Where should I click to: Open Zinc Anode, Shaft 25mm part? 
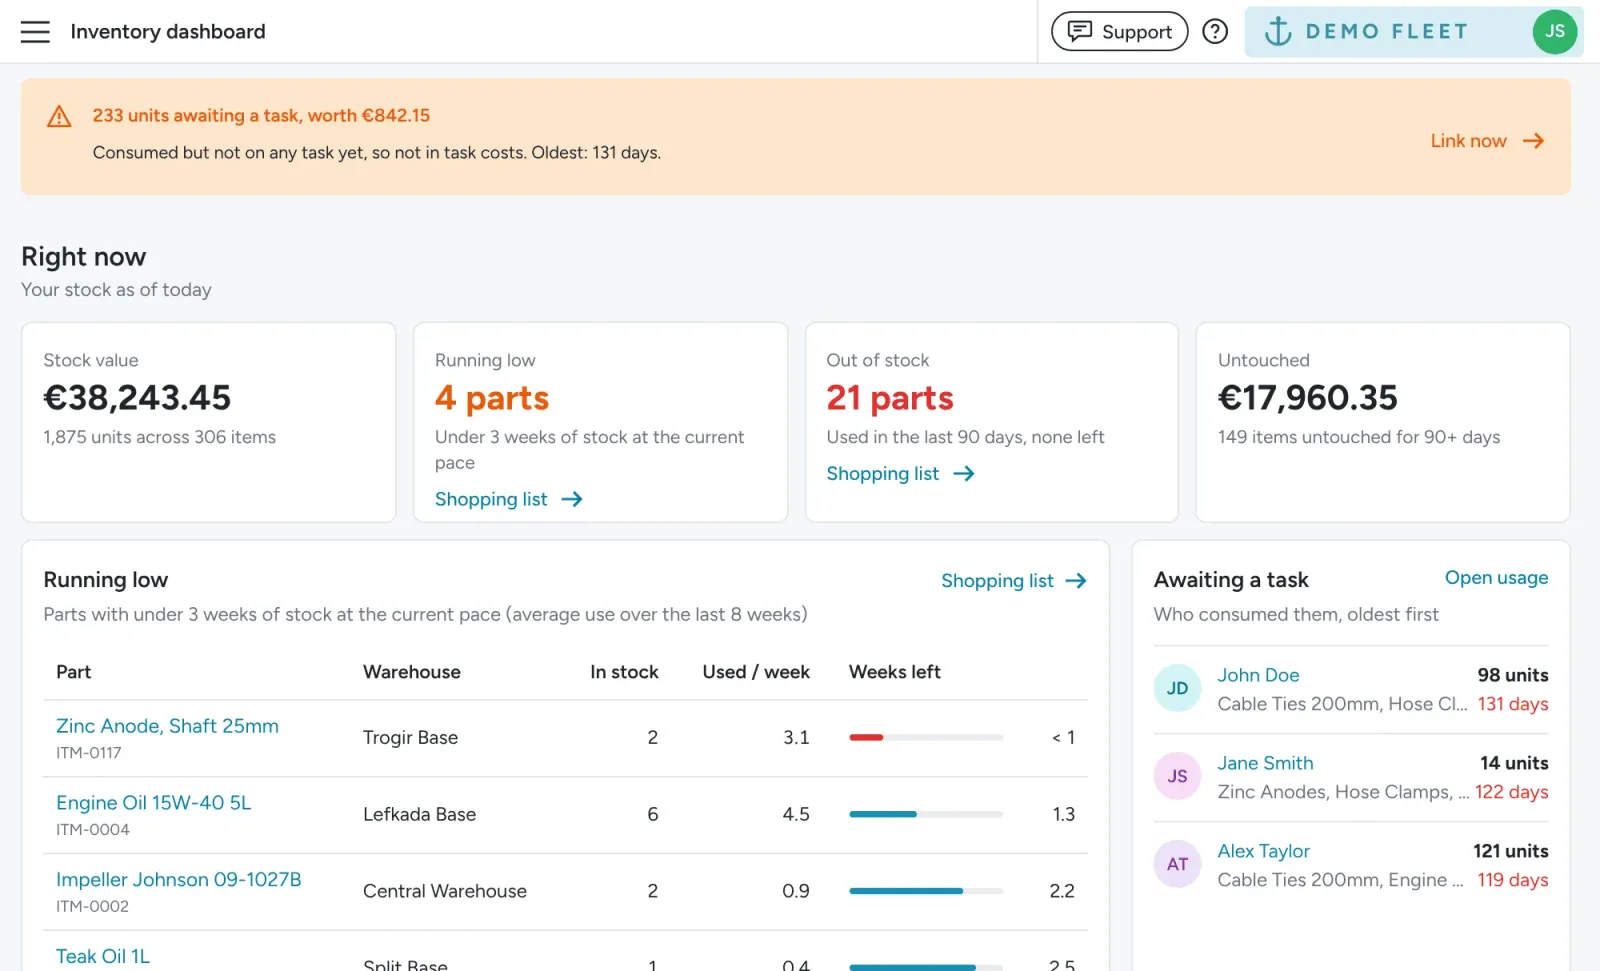[x=167, y=726]
